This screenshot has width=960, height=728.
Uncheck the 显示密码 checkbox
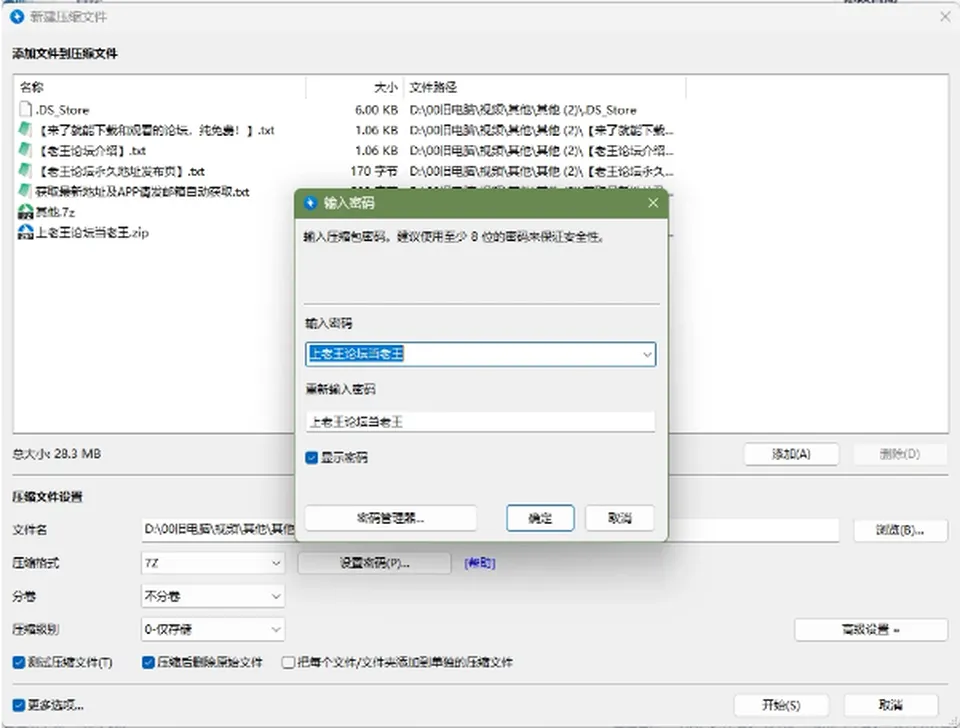pyautogui.click(x=312, y=457)
